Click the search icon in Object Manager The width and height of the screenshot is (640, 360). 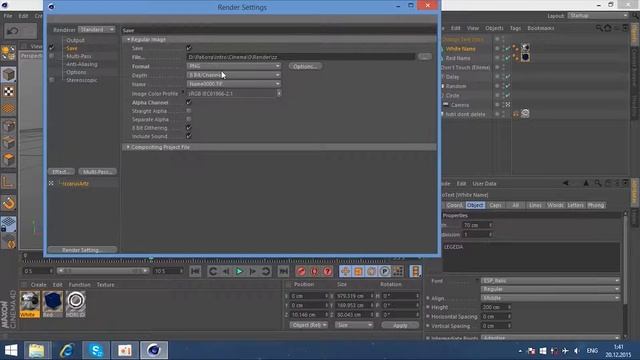[599, 28]
